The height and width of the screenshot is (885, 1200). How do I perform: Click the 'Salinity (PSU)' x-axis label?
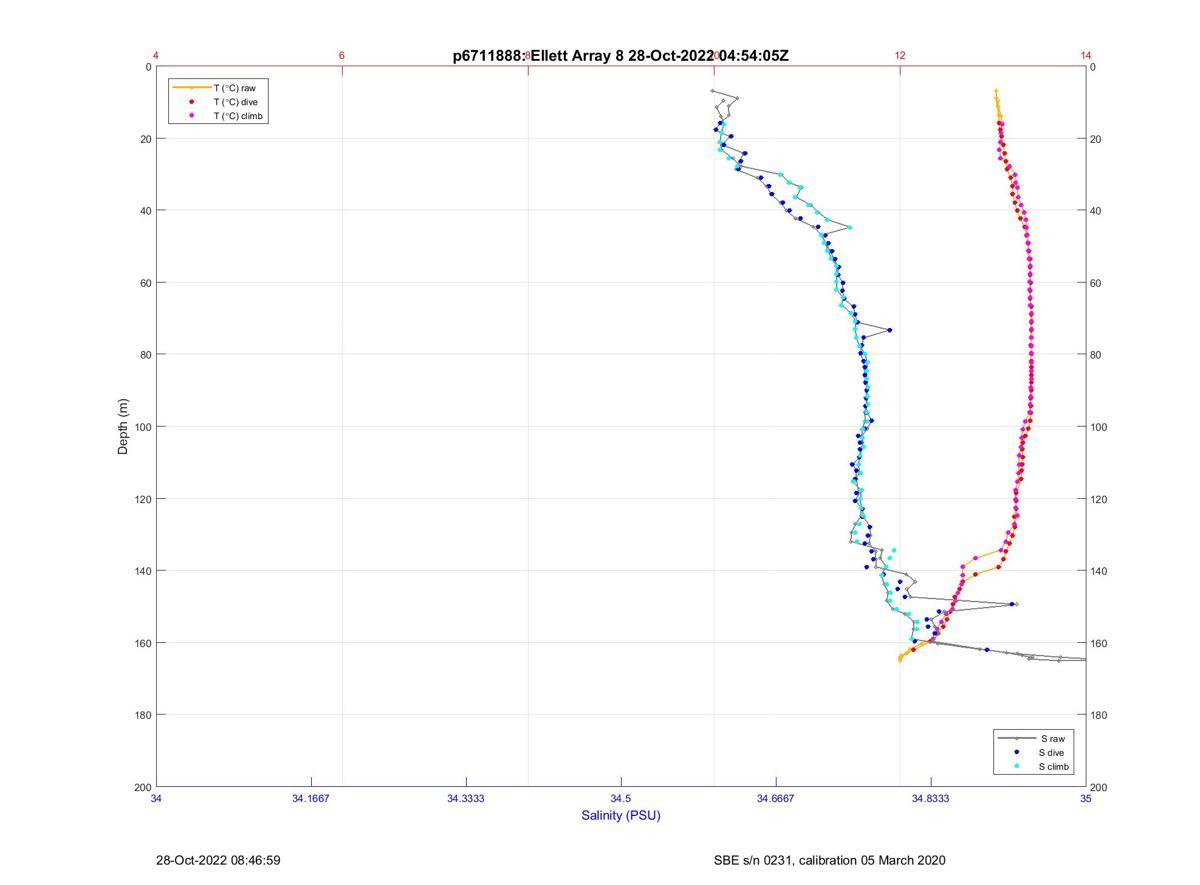[x=621, y=815]
